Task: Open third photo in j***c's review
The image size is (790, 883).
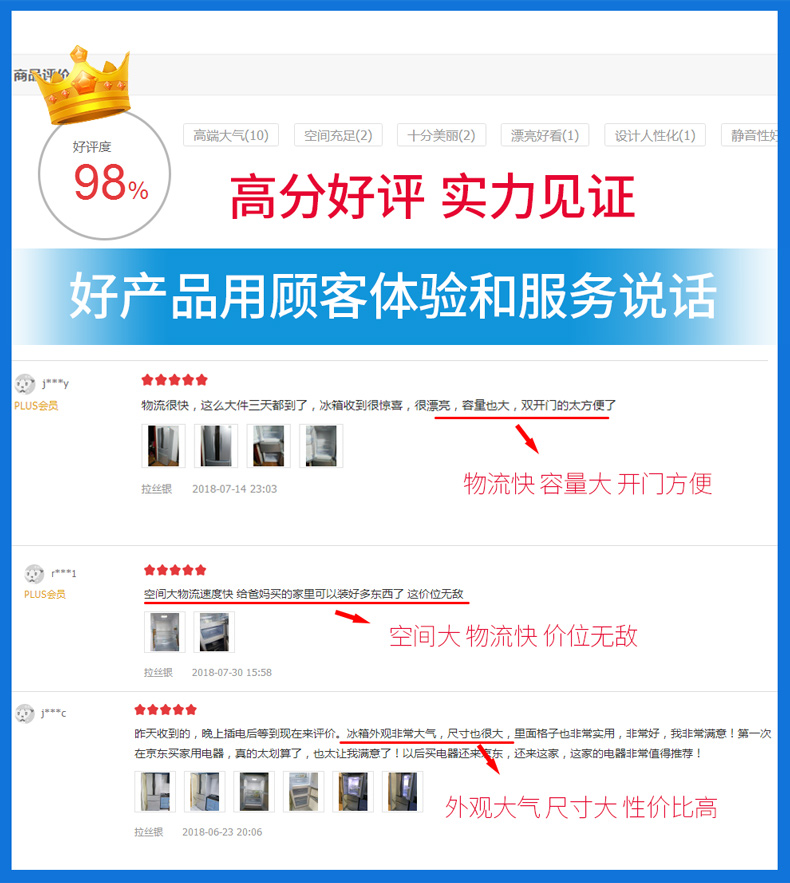Action: (x=254, y=792)
